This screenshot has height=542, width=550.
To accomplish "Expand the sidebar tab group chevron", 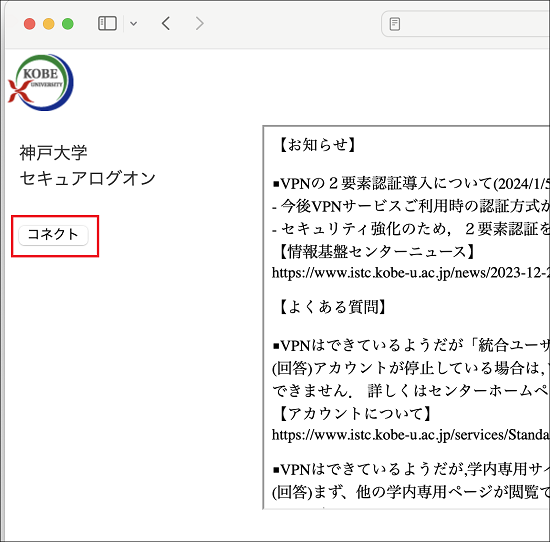I will (133, 24).
